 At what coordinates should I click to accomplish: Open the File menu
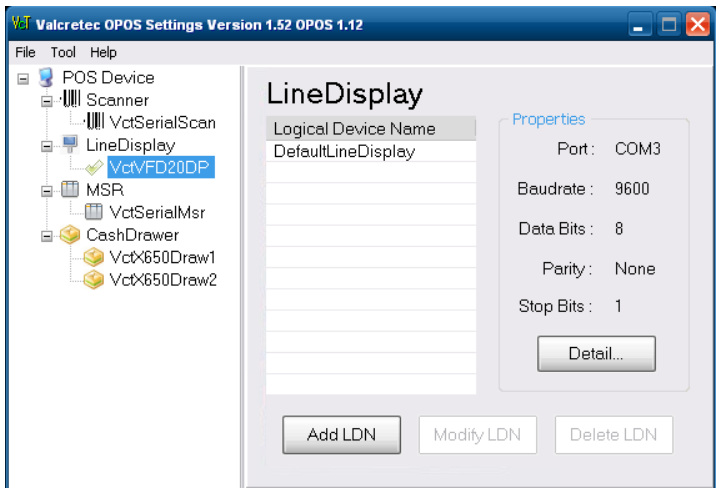click(25, 52)
